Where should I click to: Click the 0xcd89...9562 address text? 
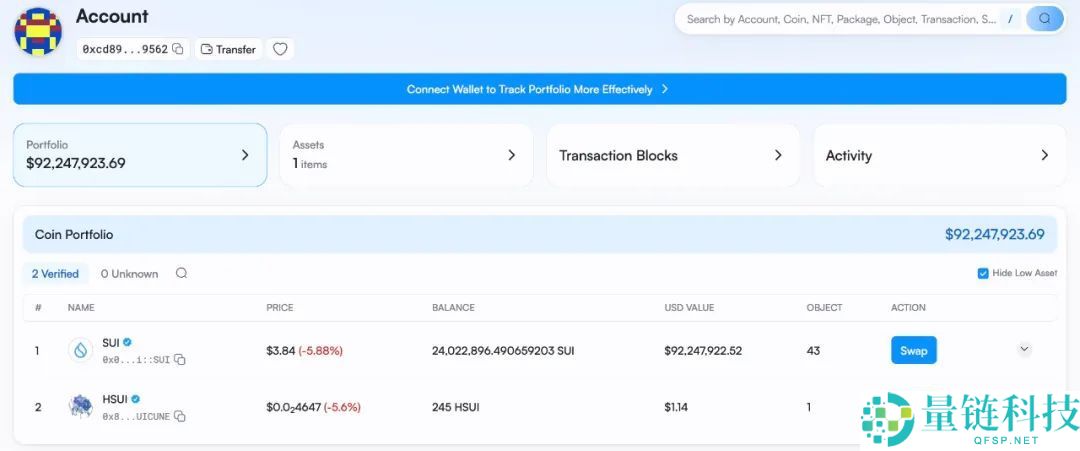click(125, 49)
